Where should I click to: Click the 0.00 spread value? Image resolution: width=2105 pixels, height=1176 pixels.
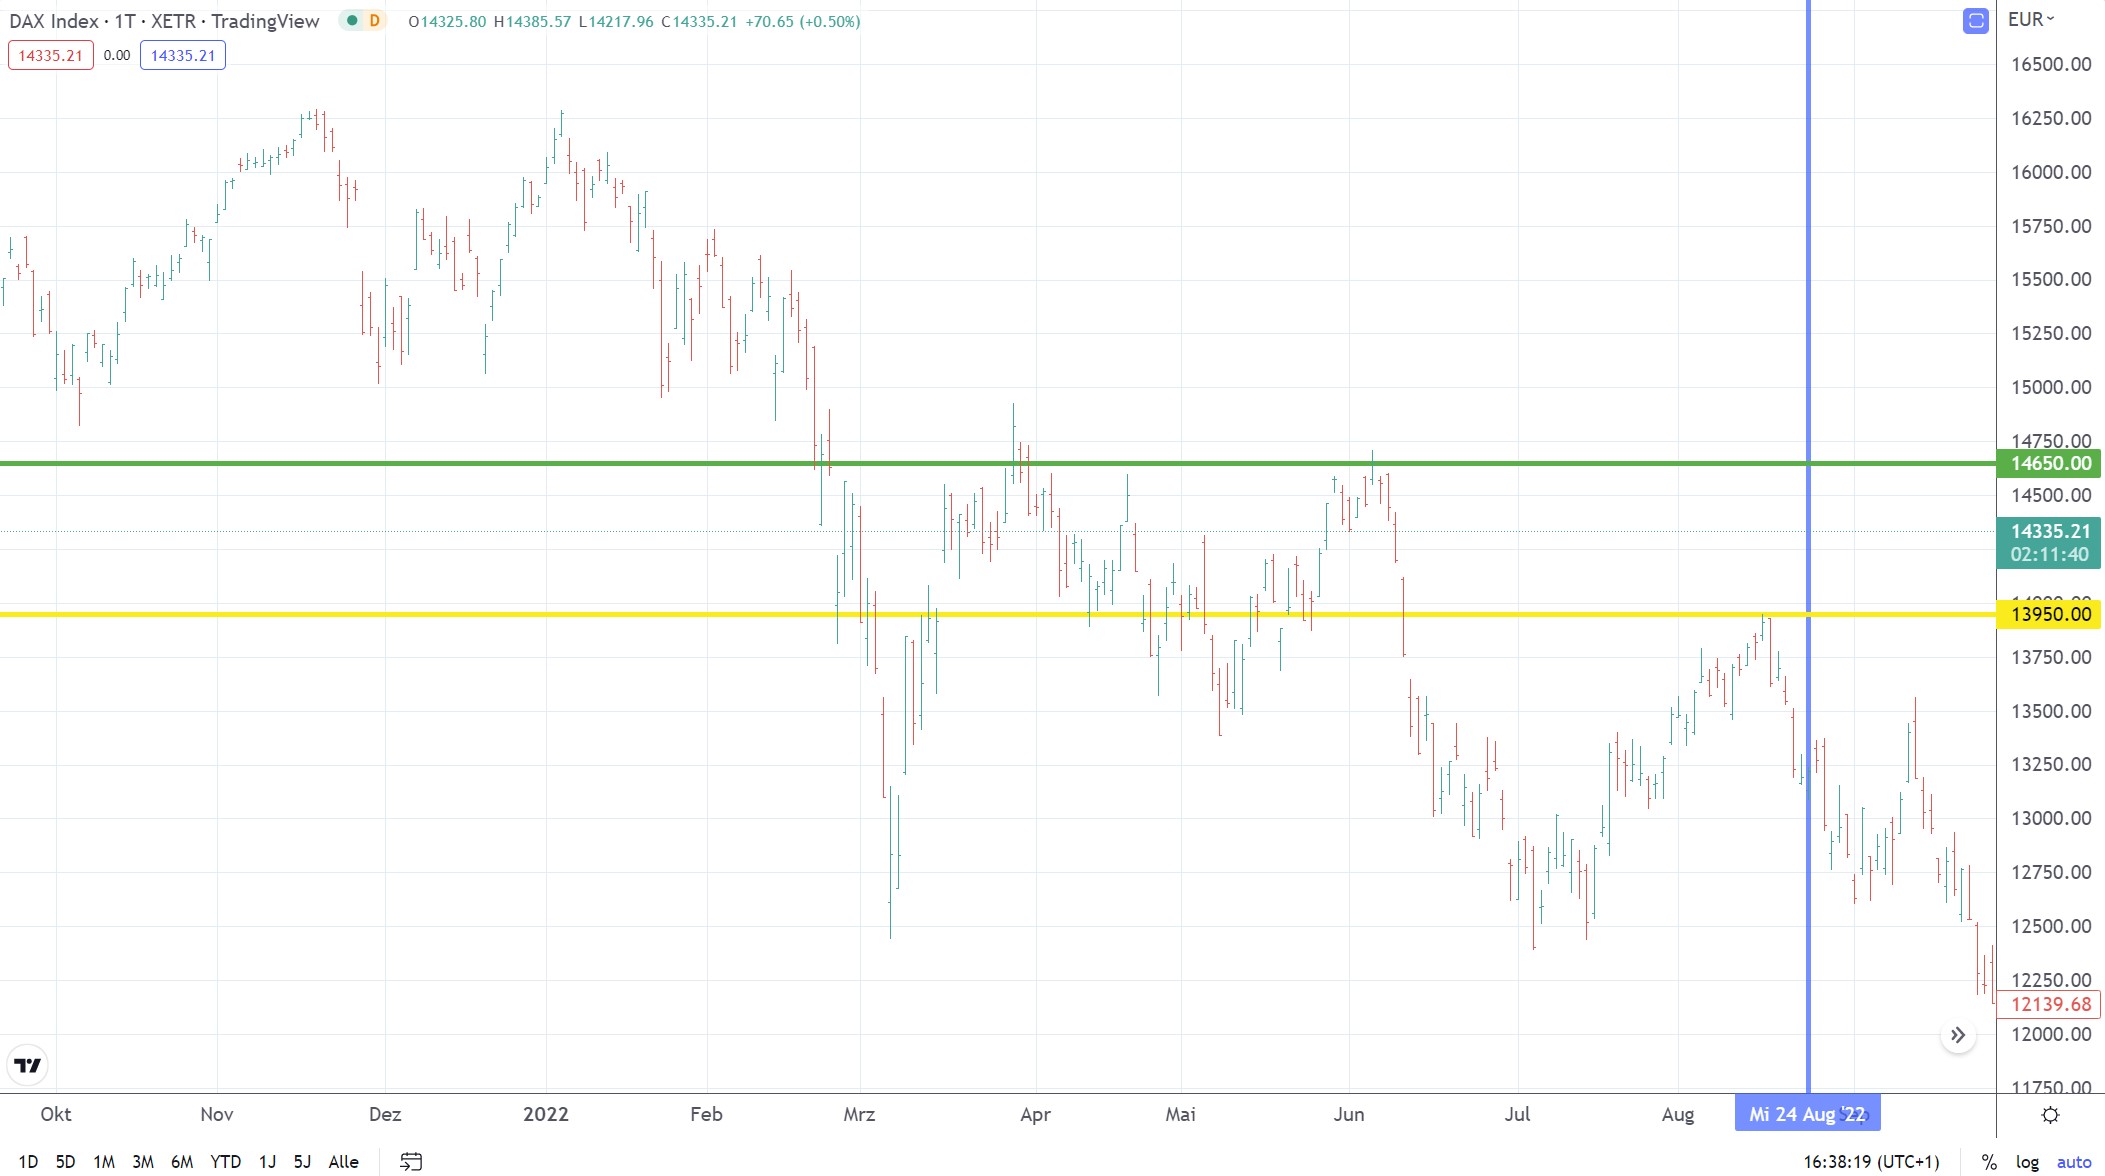click(x=117, y=55)
